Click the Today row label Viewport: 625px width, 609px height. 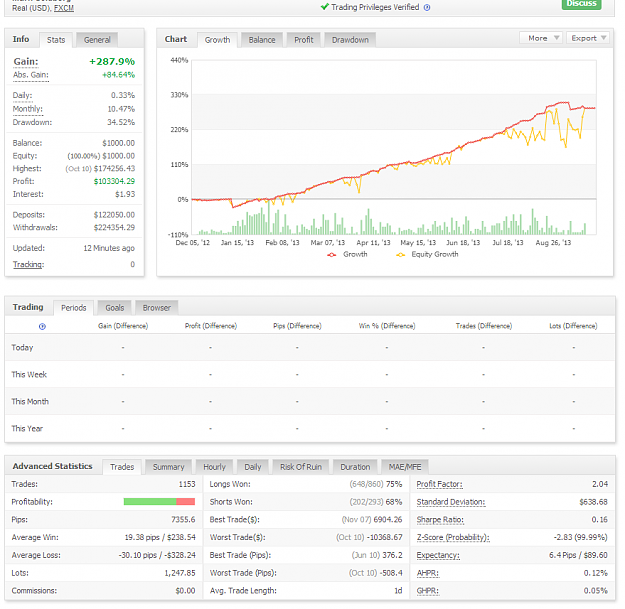(22, 348)
